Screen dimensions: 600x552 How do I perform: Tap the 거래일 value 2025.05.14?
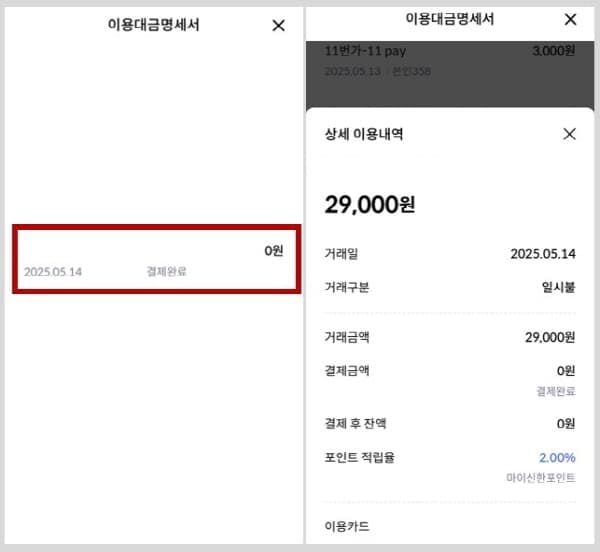click(x=543, y=254)
